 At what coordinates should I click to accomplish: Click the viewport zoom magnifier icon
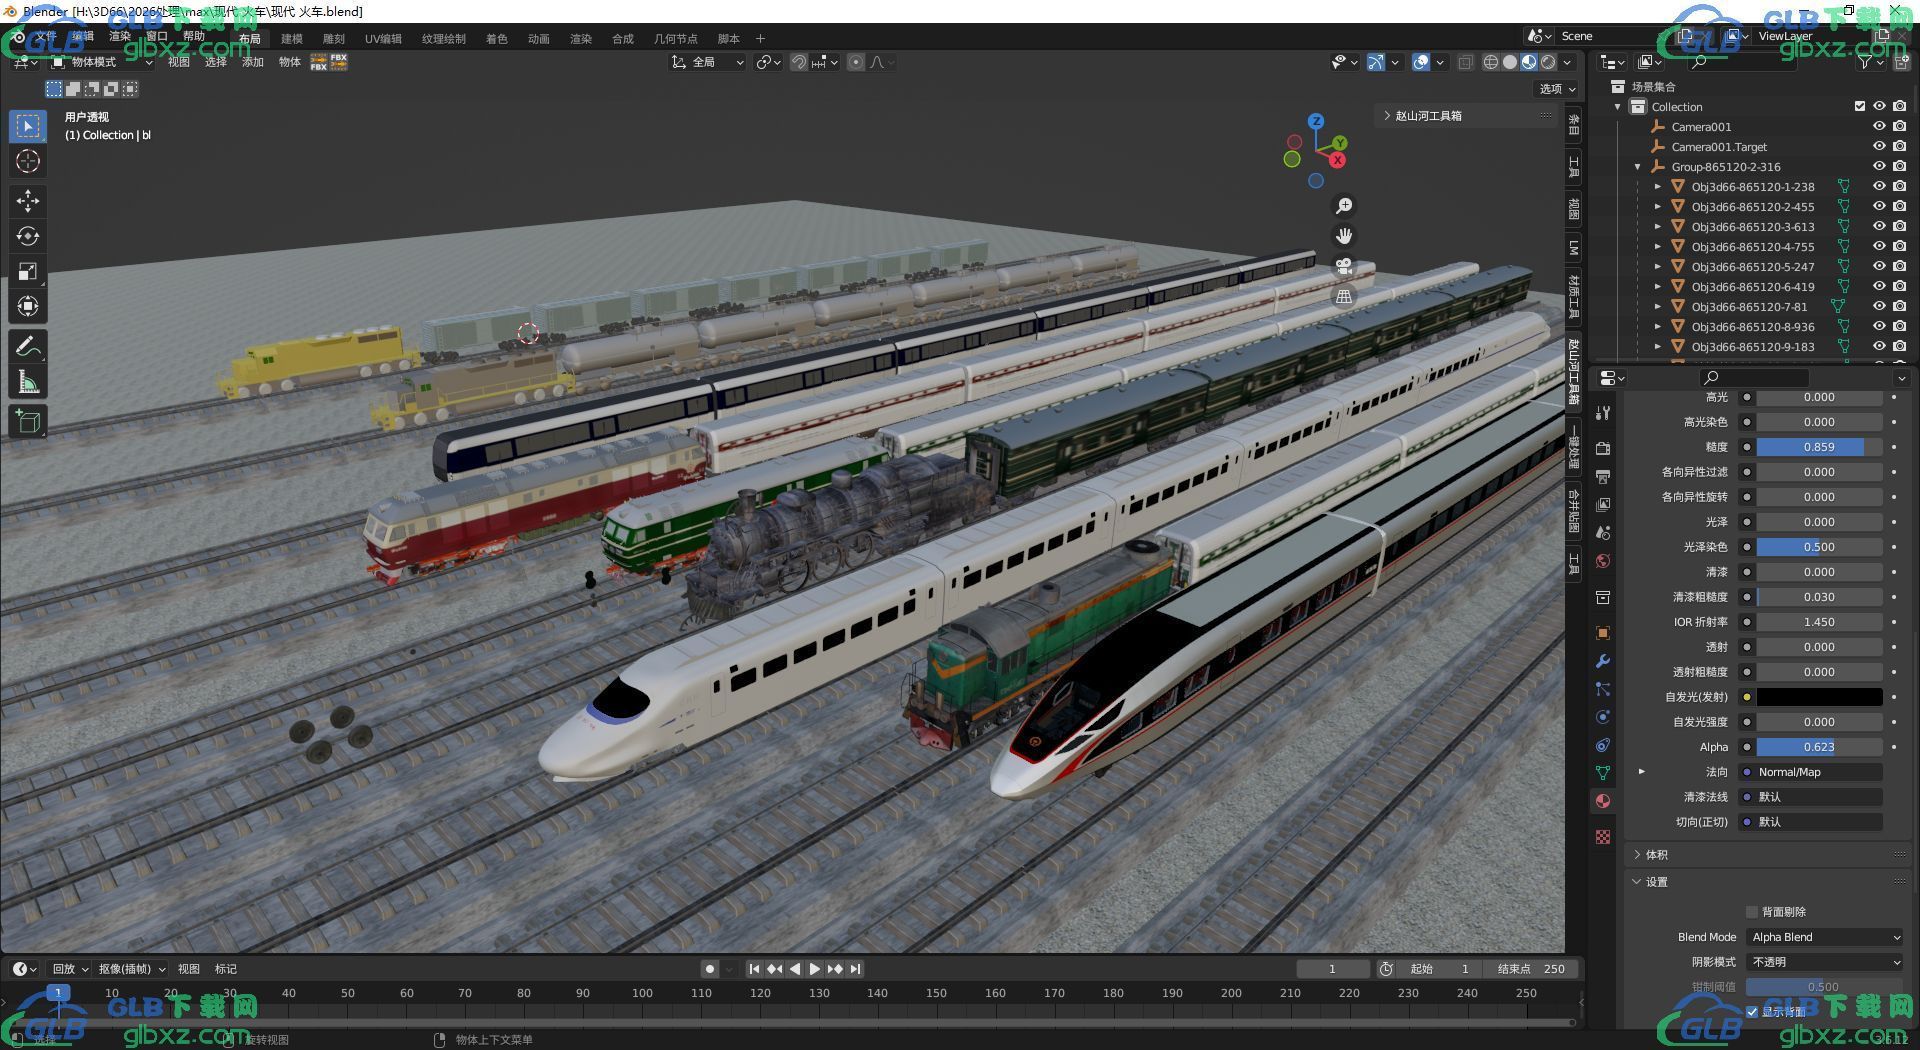(x=1344, y=206)
